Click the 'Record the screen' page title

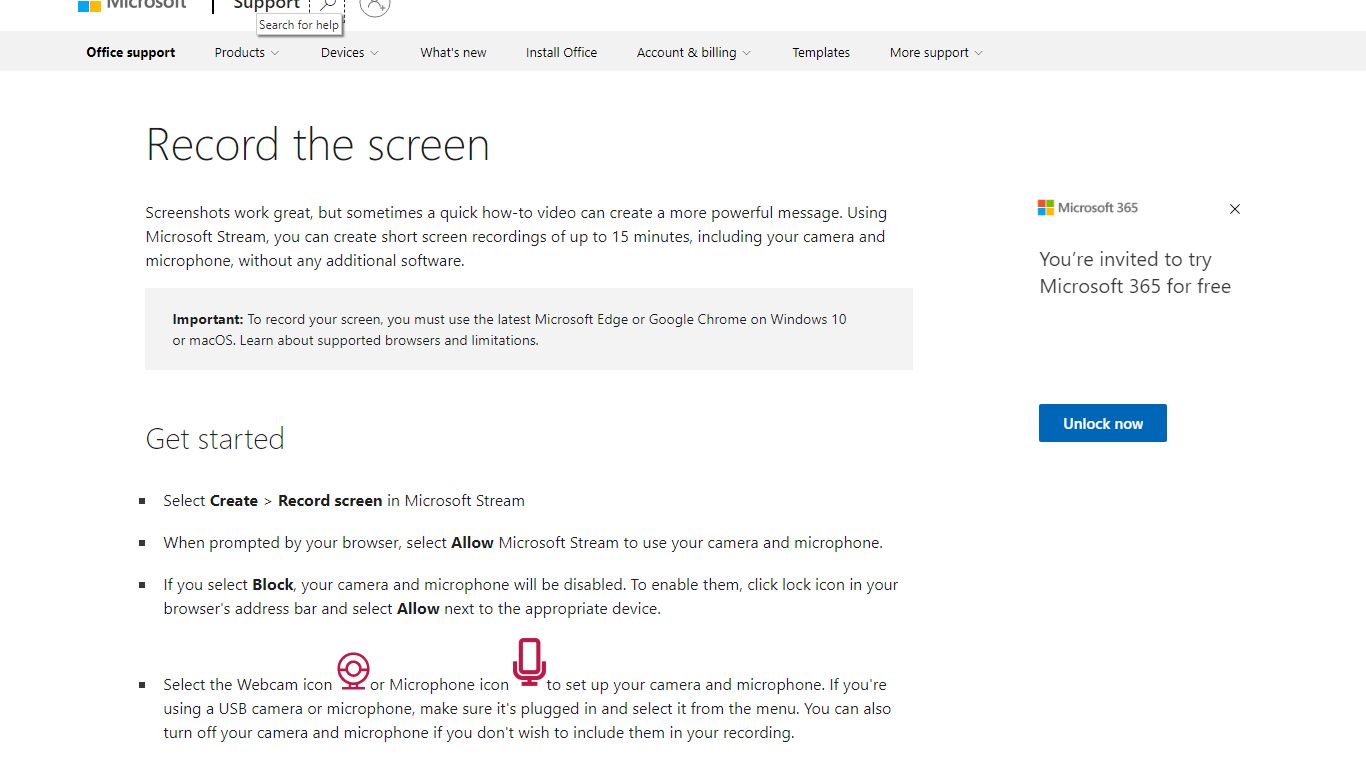318,145
